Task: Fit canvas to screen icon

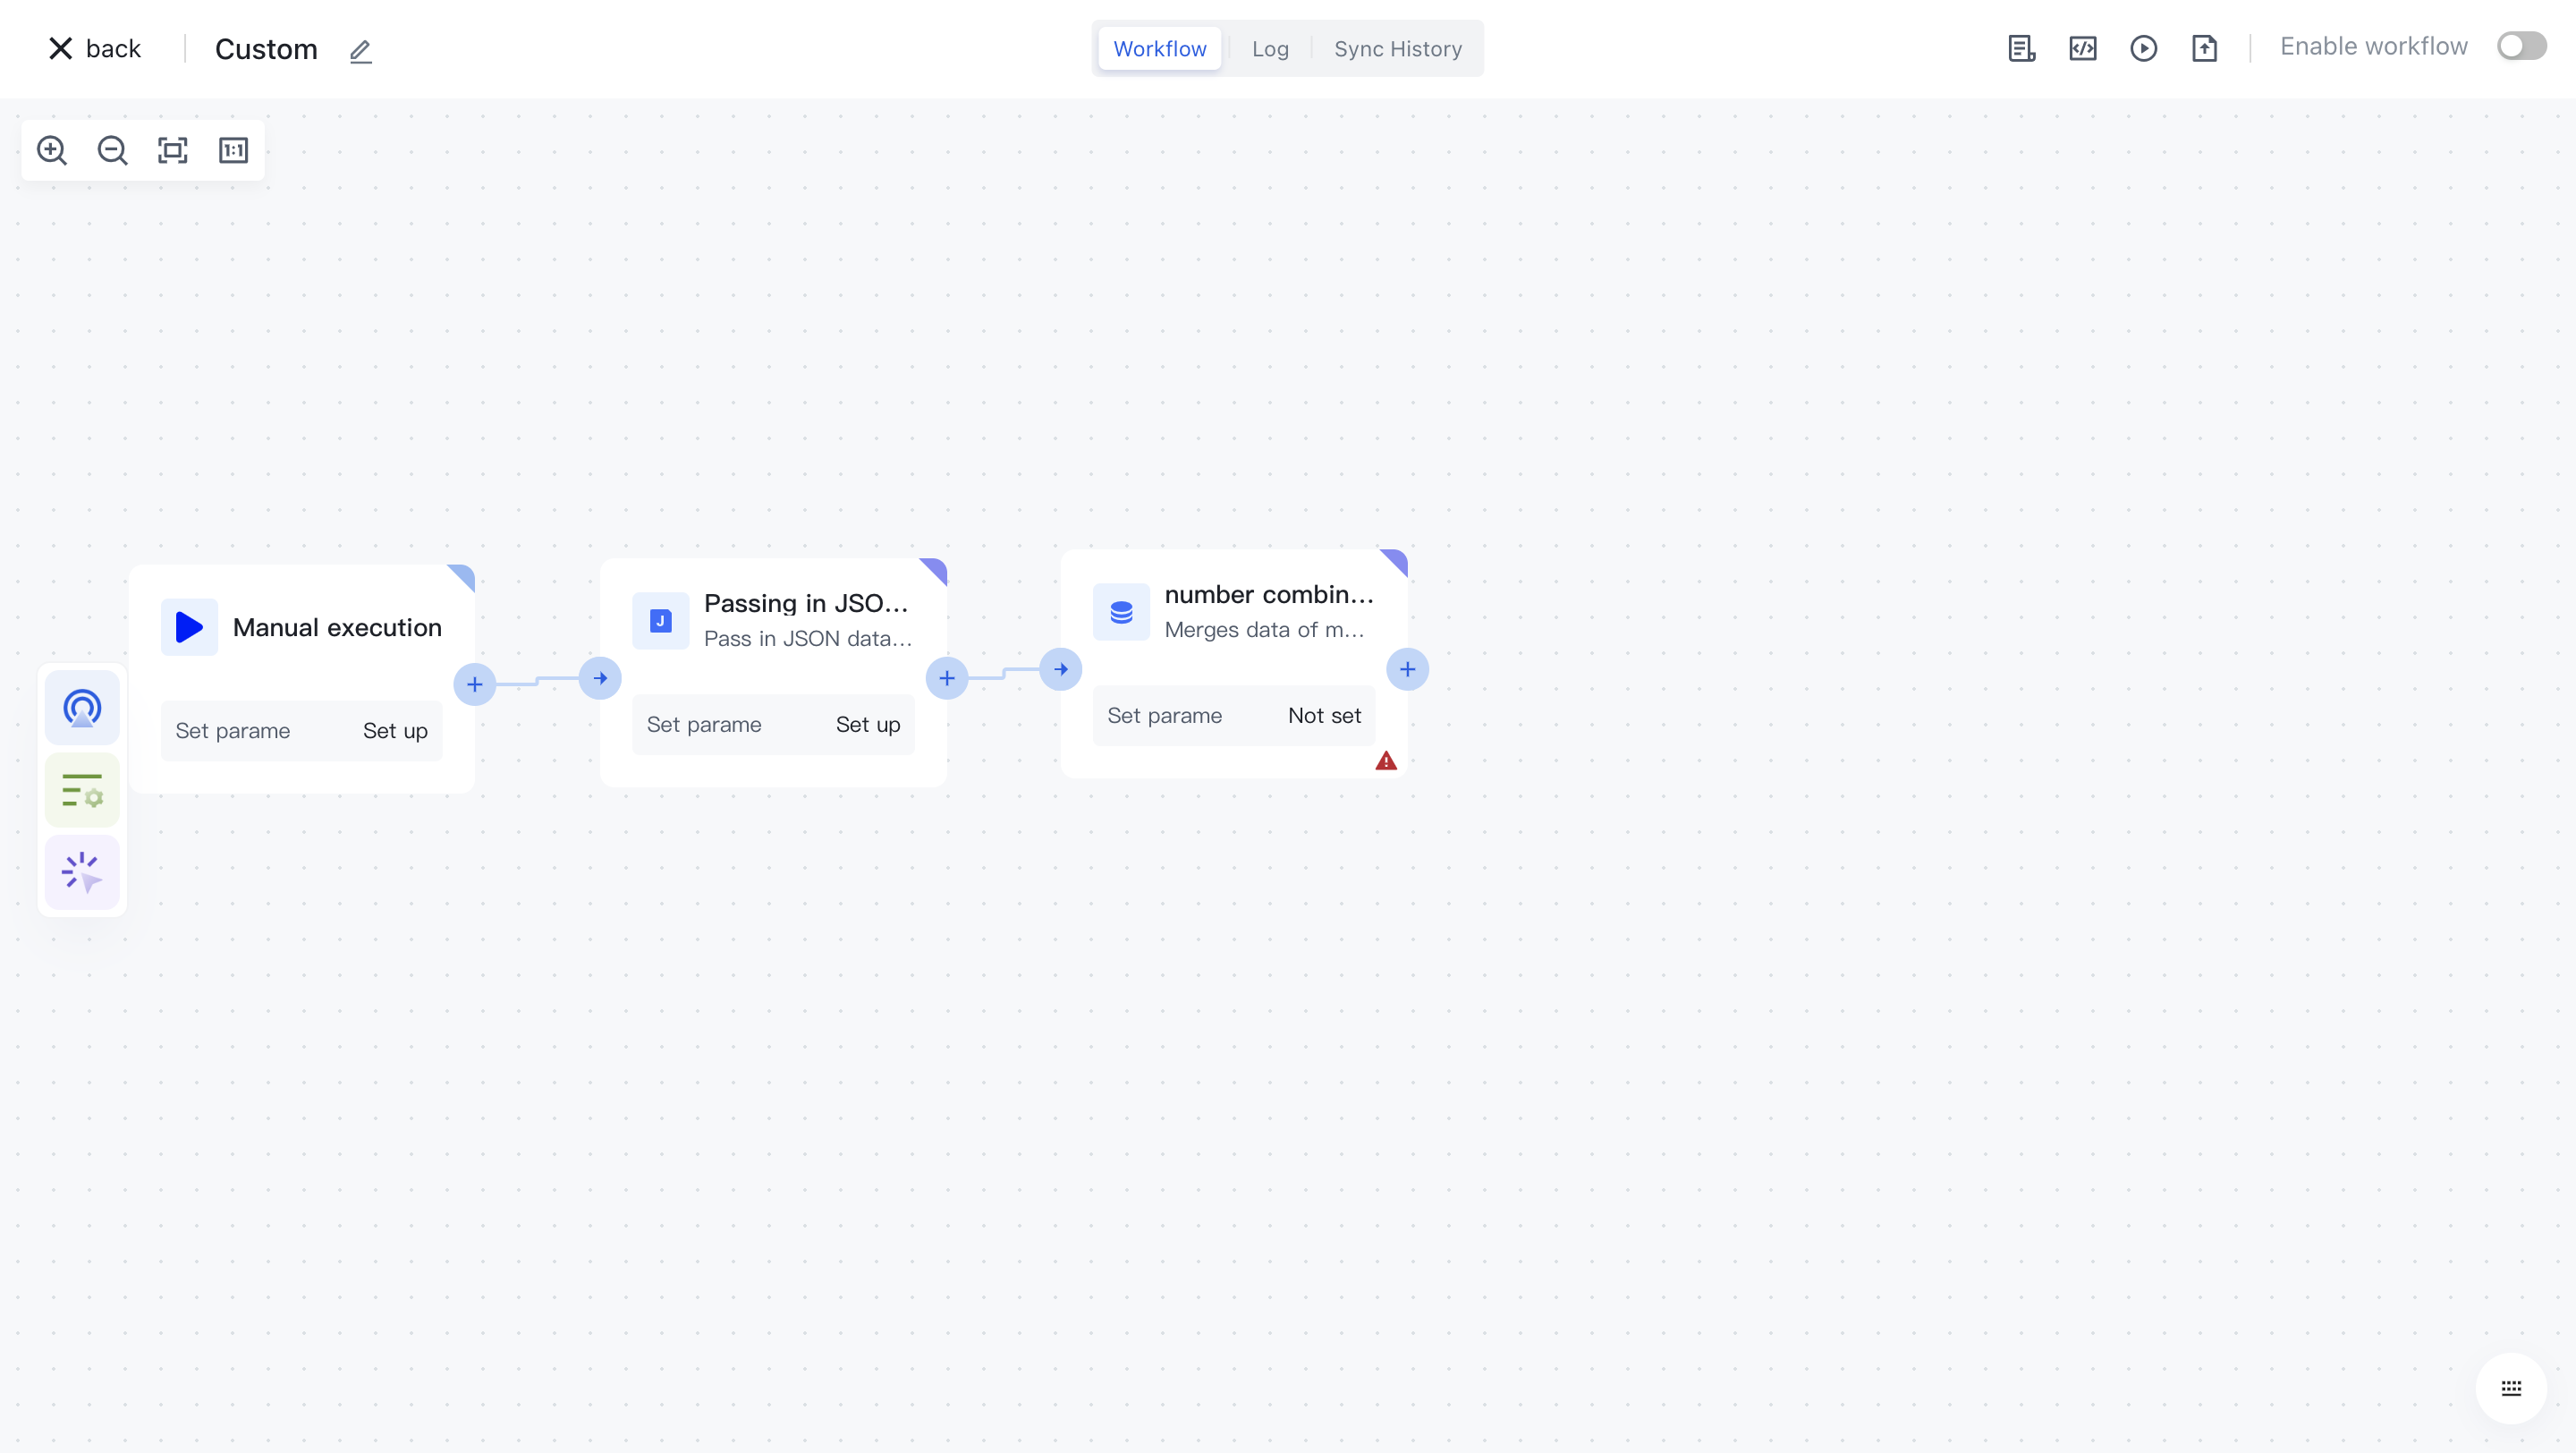Action: (173, 150)
